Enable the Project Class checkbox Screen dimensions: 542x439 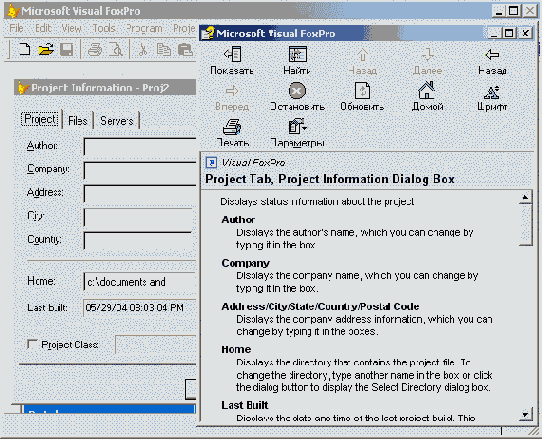32,344
